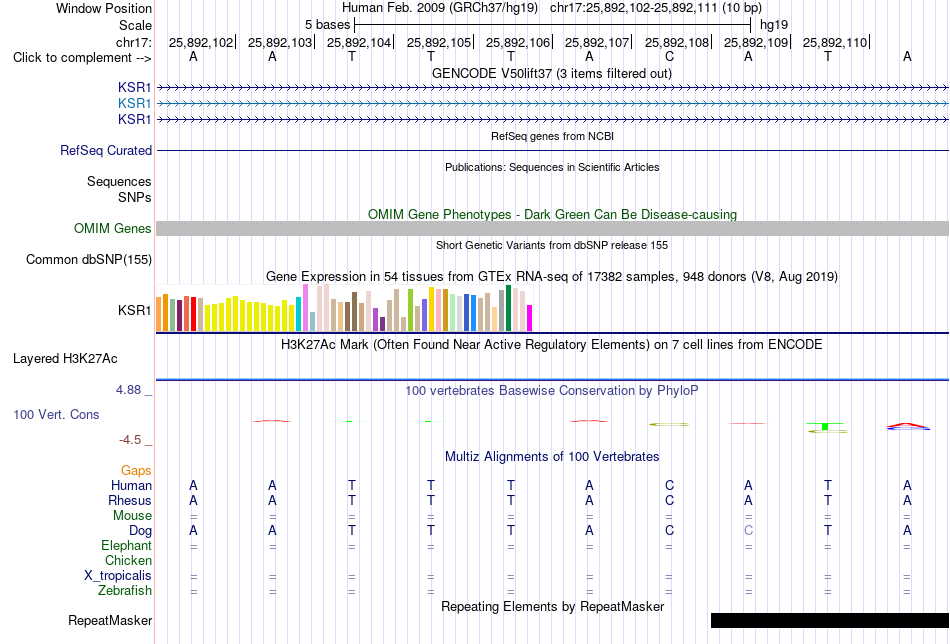Click the Dog alignment row label
The image size is (950, 644).
point(141,531)
